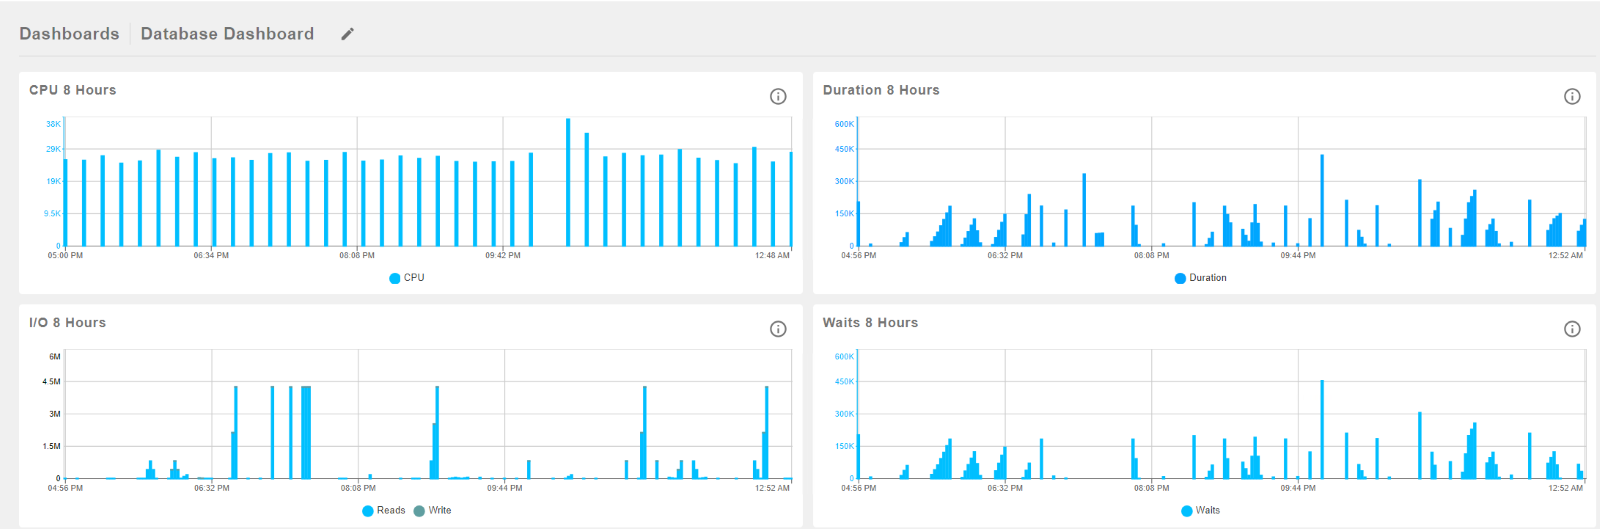Click the Write legend gray-teal color dot
The height and width of the screenshot is (529, 1600).
pos(419,510)
